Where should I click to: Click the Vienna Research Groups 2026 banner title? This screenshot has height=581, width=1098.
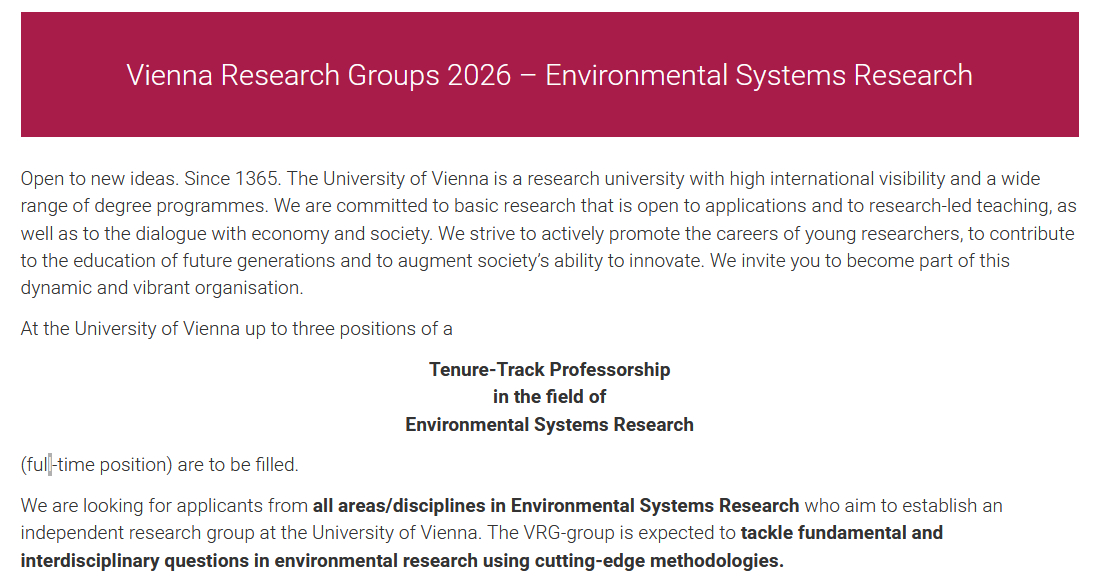549,75
